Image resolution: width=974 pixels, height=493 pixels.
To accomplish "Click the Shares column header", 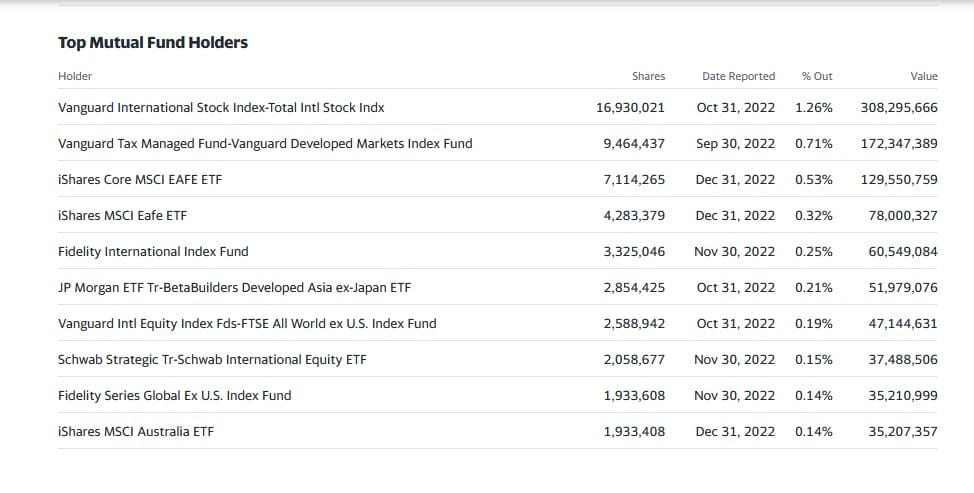I will (648, 76).
